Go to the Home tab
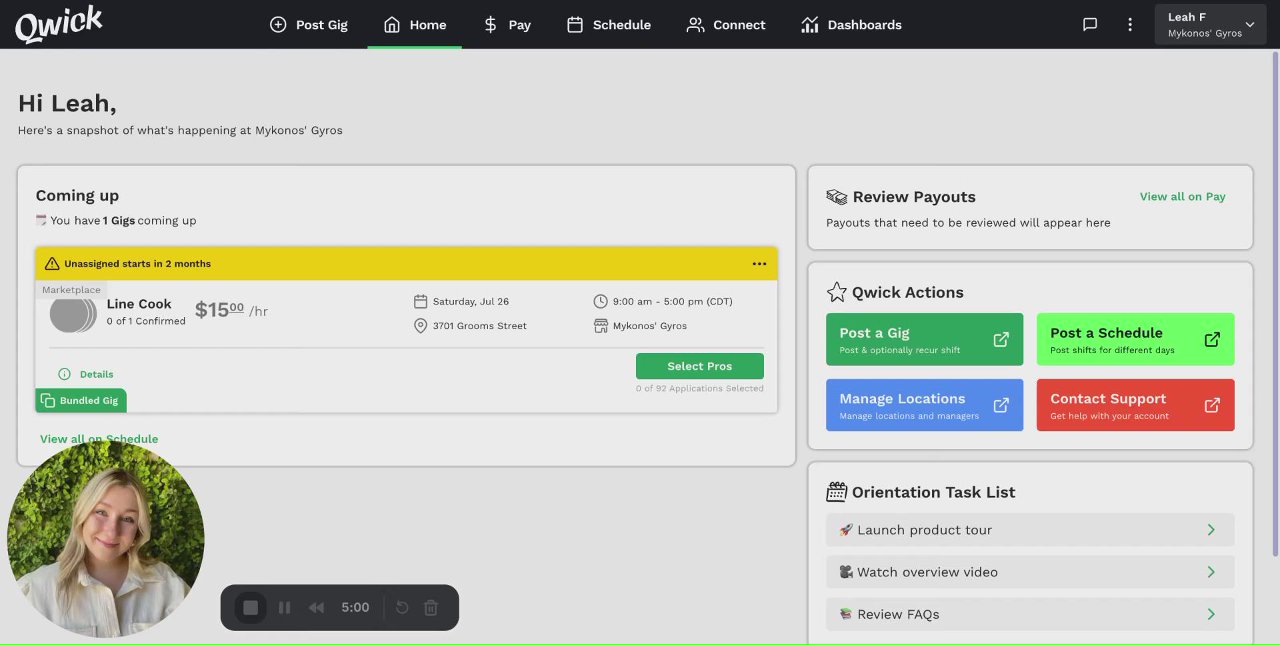This screenshot has width=1280, height=645. (x=415, y=25)
